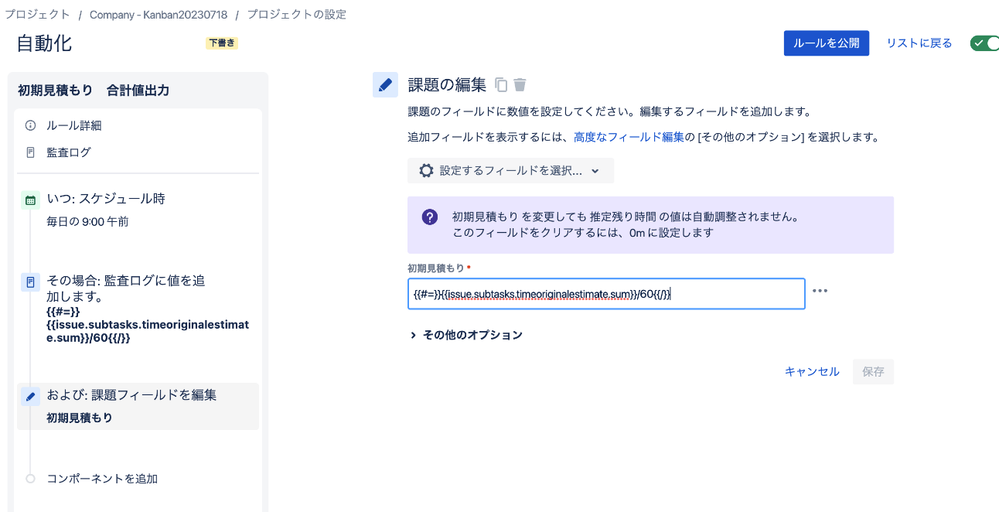Click the キャンセル button
This screenshot has height=512, width=999.
pos(812,372)
